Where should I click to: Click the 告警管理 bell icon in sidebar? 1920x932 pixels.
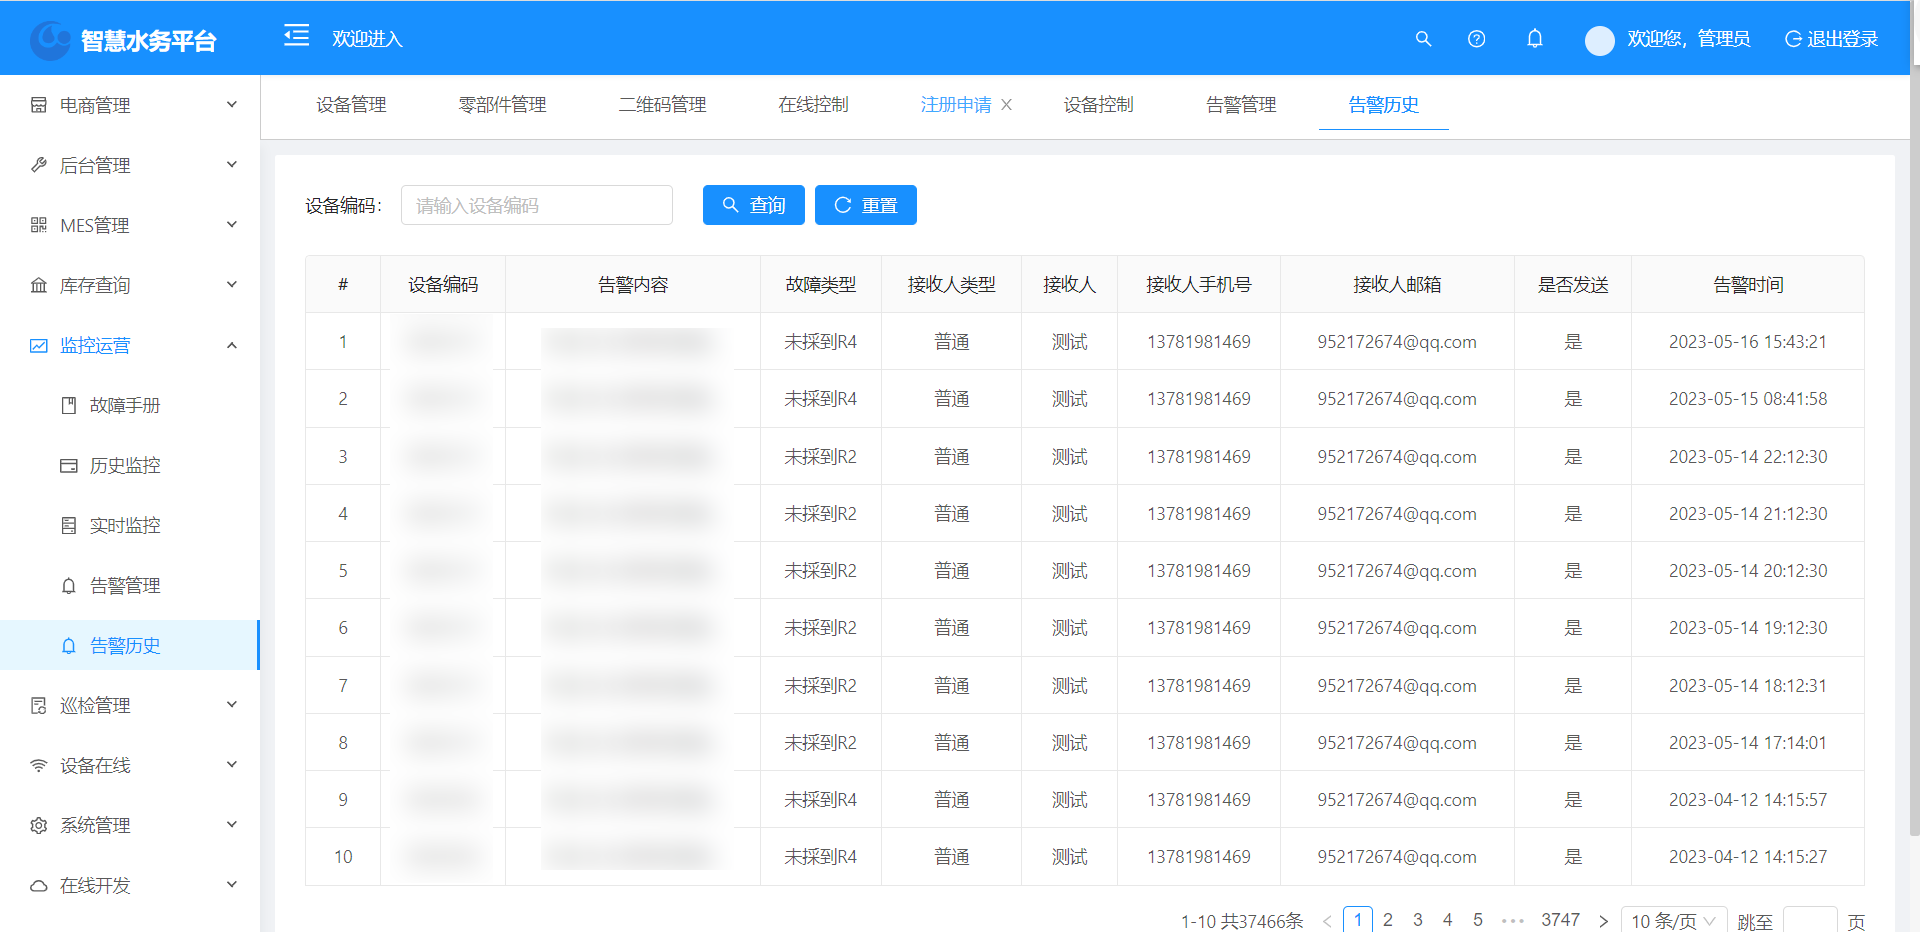pos(69,585)
